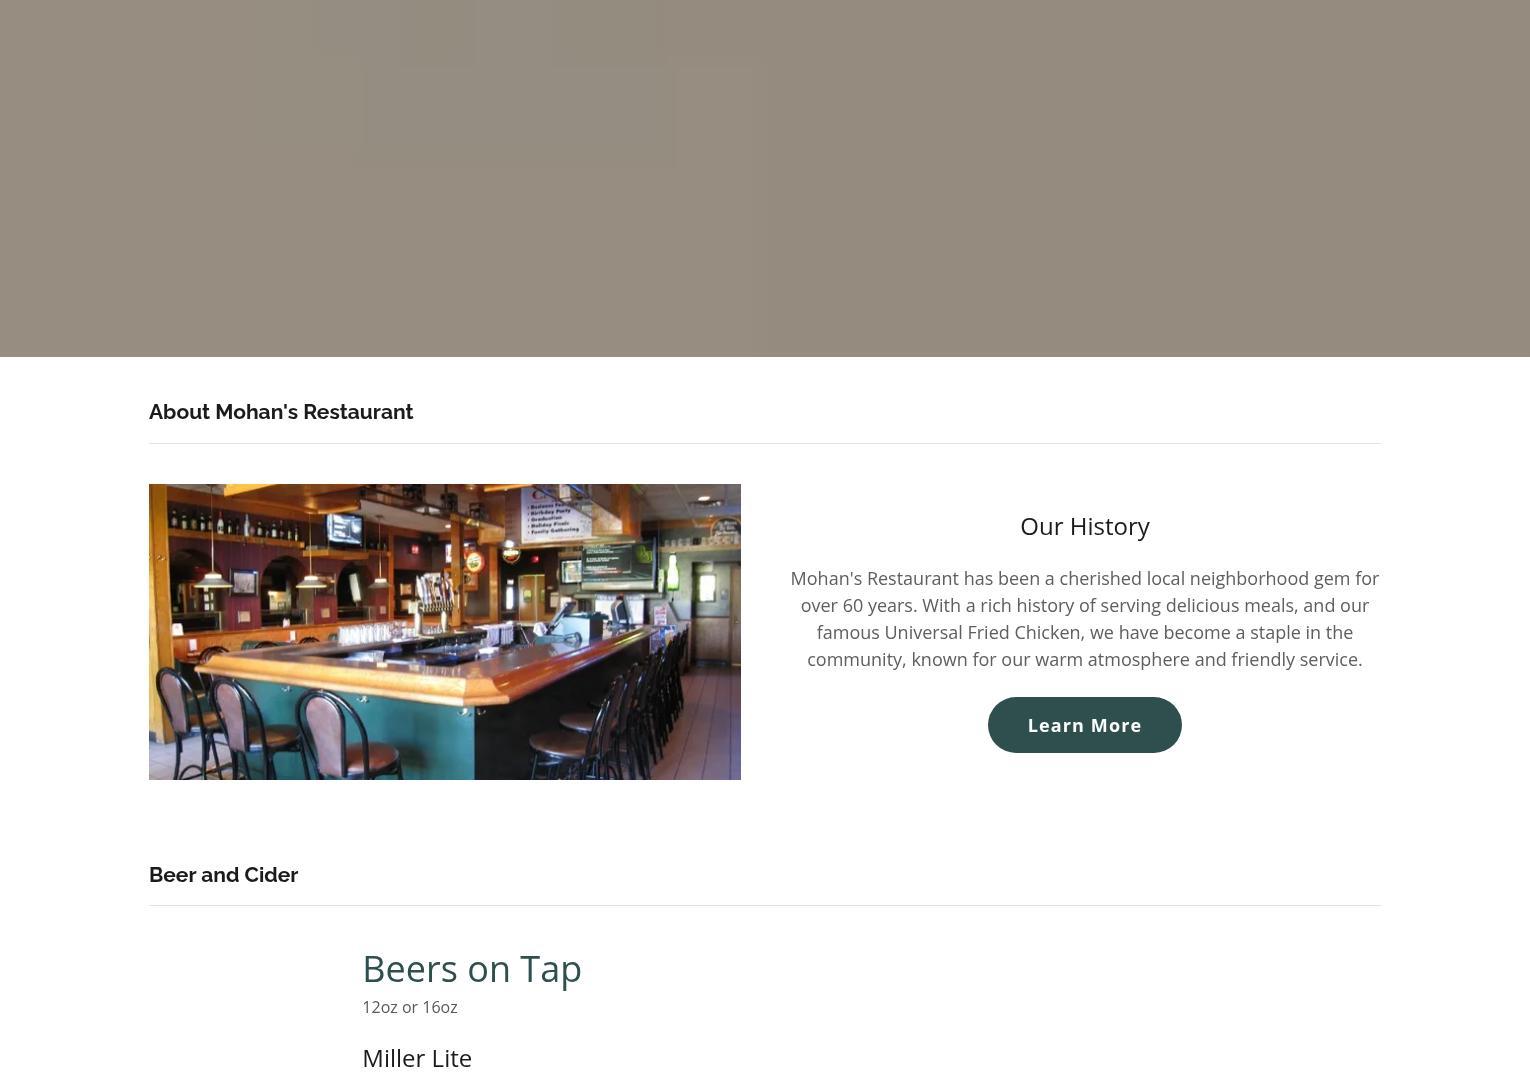
Task: Select the Beers on Tap heading
Action: 472,968
